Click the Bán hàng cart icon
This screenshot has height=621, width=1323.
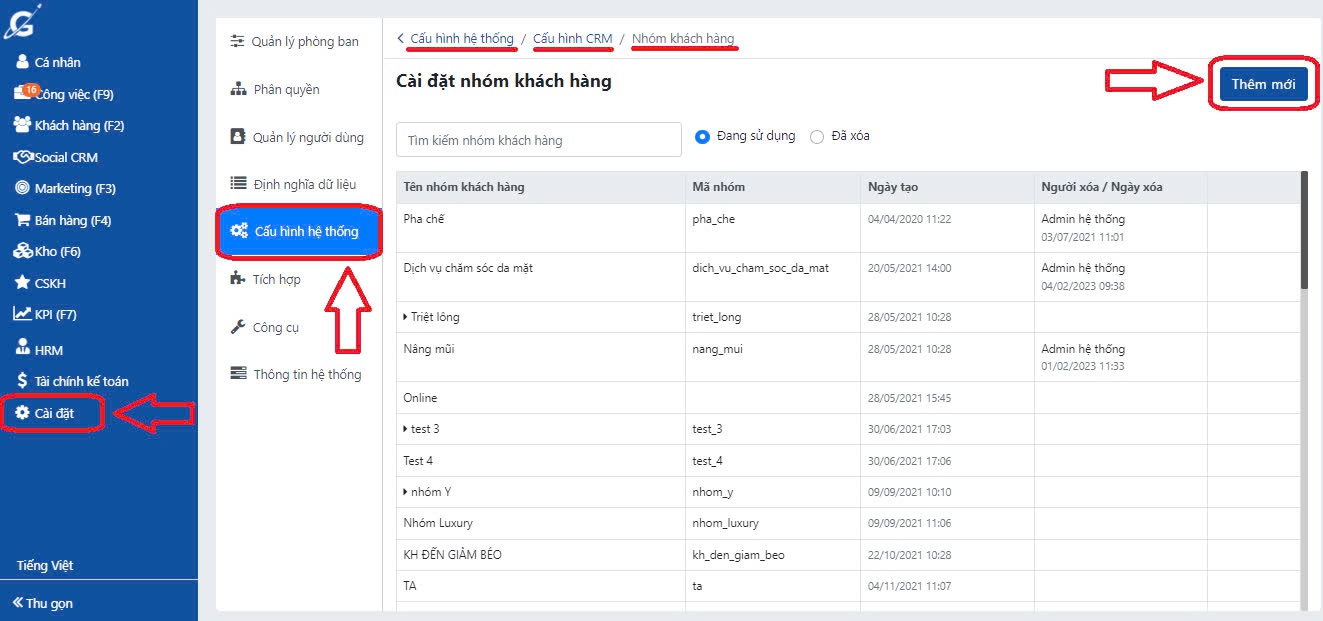tap(22, 220)
